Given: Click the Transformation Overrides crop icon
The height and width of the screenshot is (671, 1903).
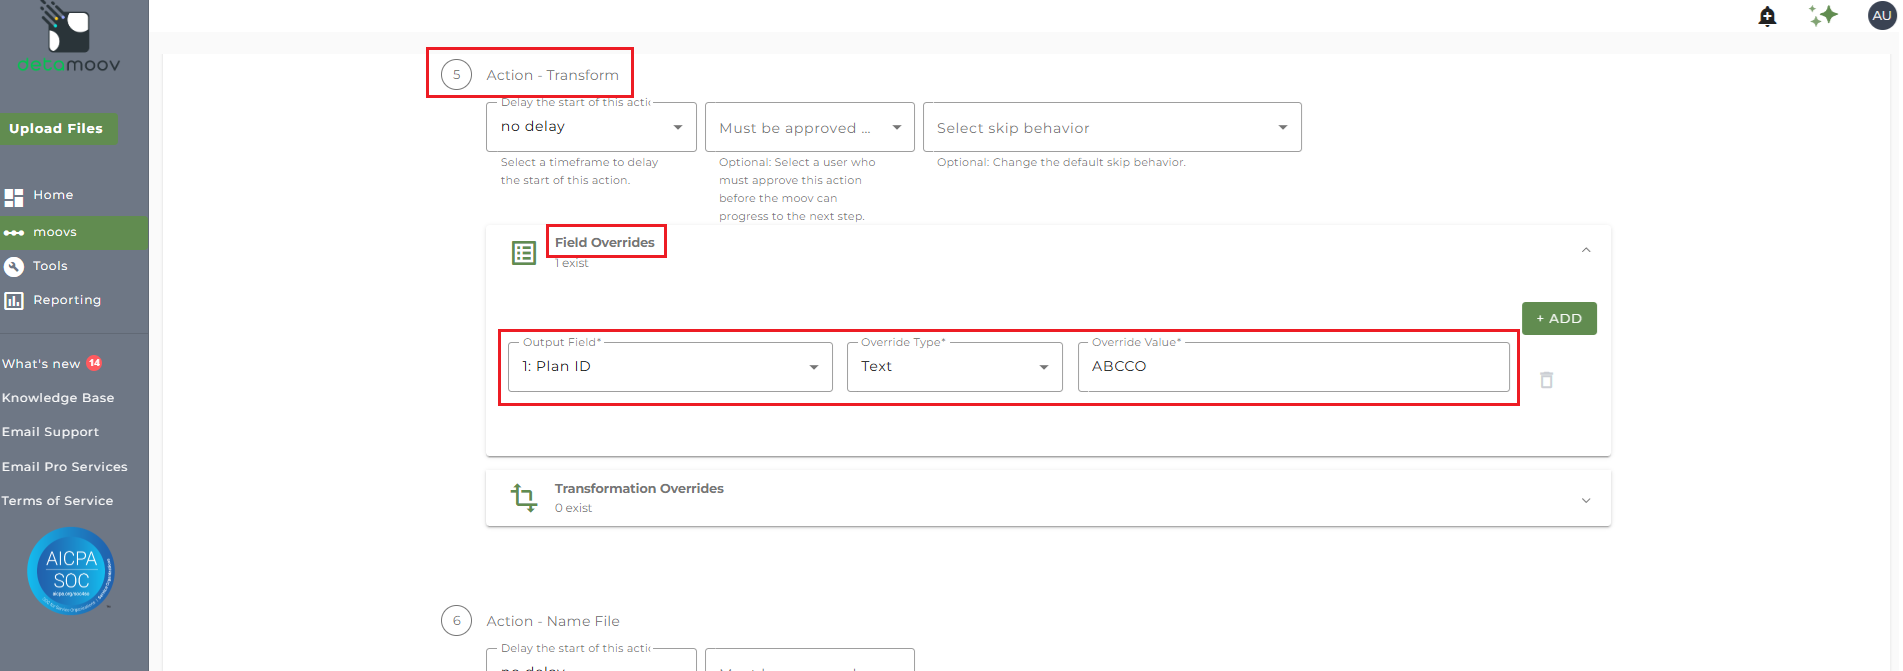Looking at the screenshot, I should pos(524,497).
